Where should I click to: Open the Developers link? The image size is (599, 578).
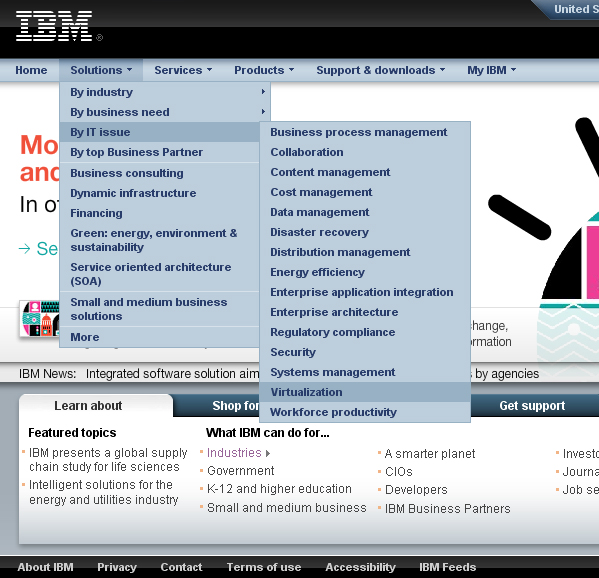(416, 490)
